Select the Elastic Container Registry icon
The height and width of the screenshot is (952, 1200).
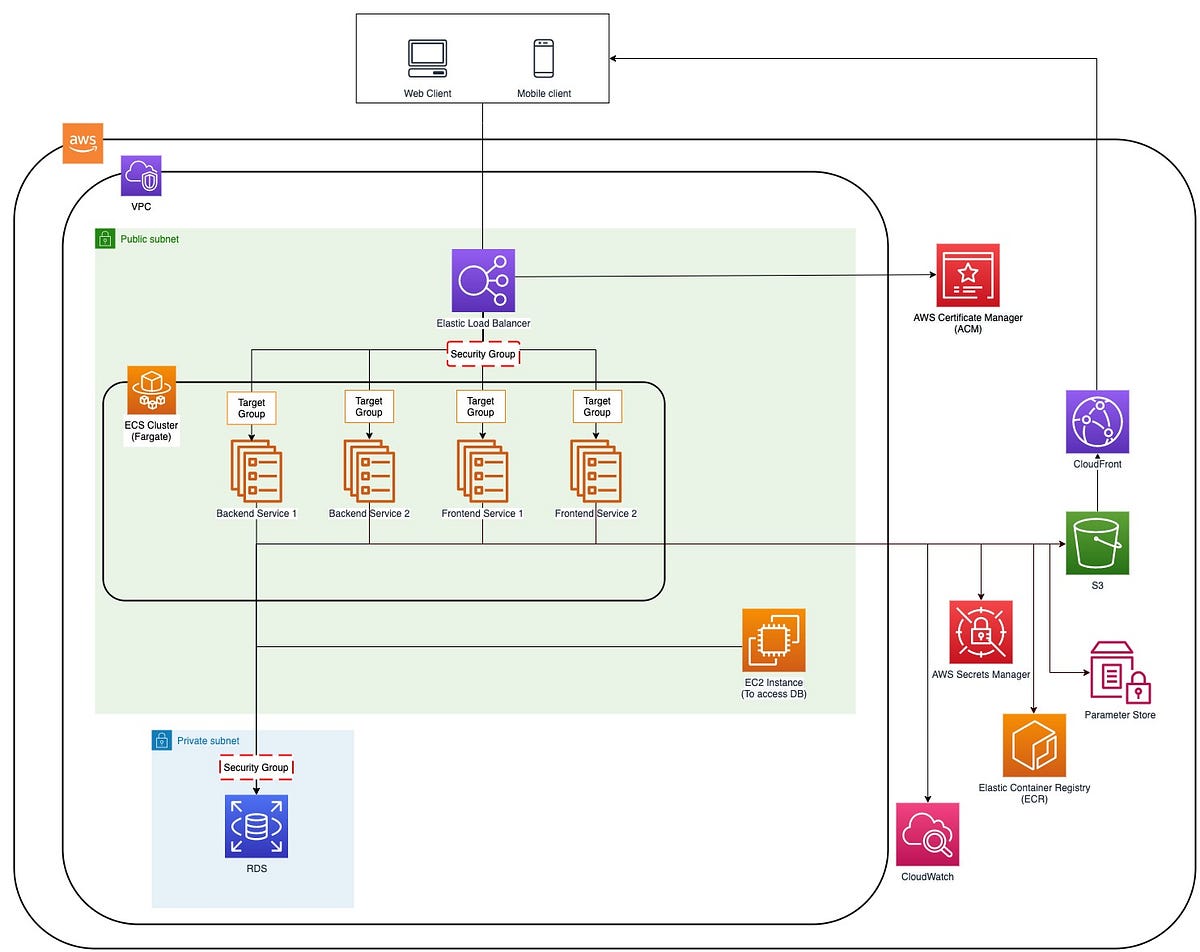click(x=1035, y=744)
